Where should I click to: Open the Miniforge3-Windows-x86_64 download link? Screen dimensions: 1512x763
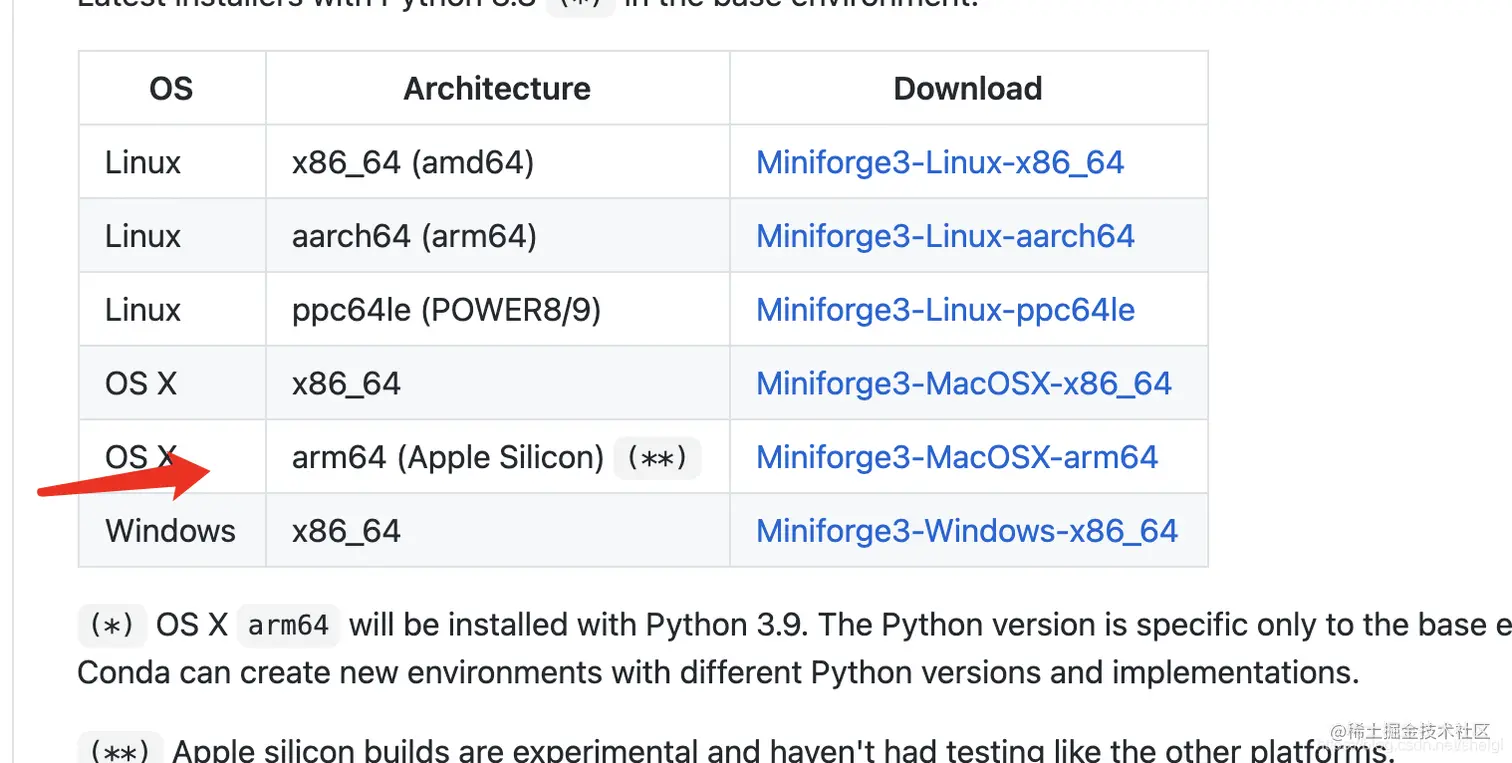pyautogui.click(x=967, y=531)
